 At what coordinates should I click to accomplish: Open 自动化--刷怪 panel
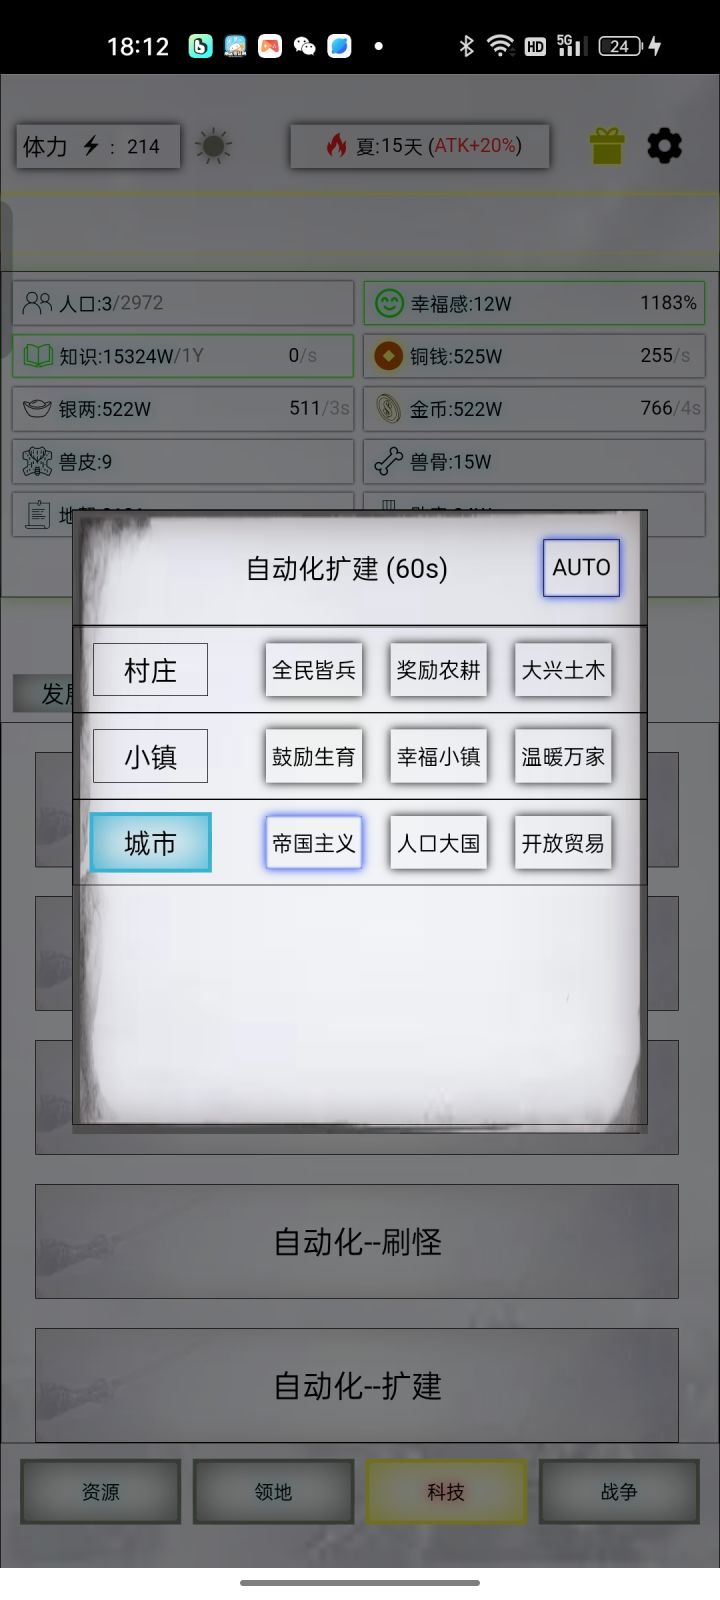click(357, 1241)
